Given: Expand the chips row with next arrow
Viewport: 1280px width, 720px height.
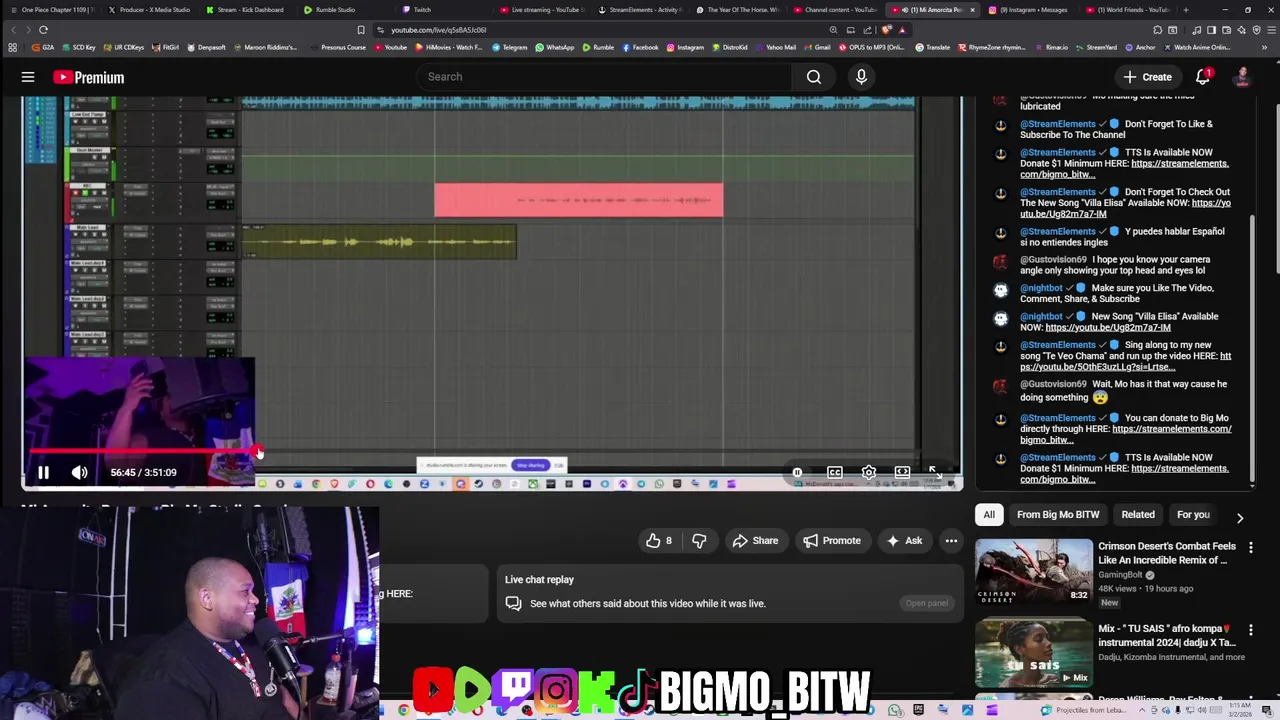Looking at the screenshot, I should [1240, 517].
